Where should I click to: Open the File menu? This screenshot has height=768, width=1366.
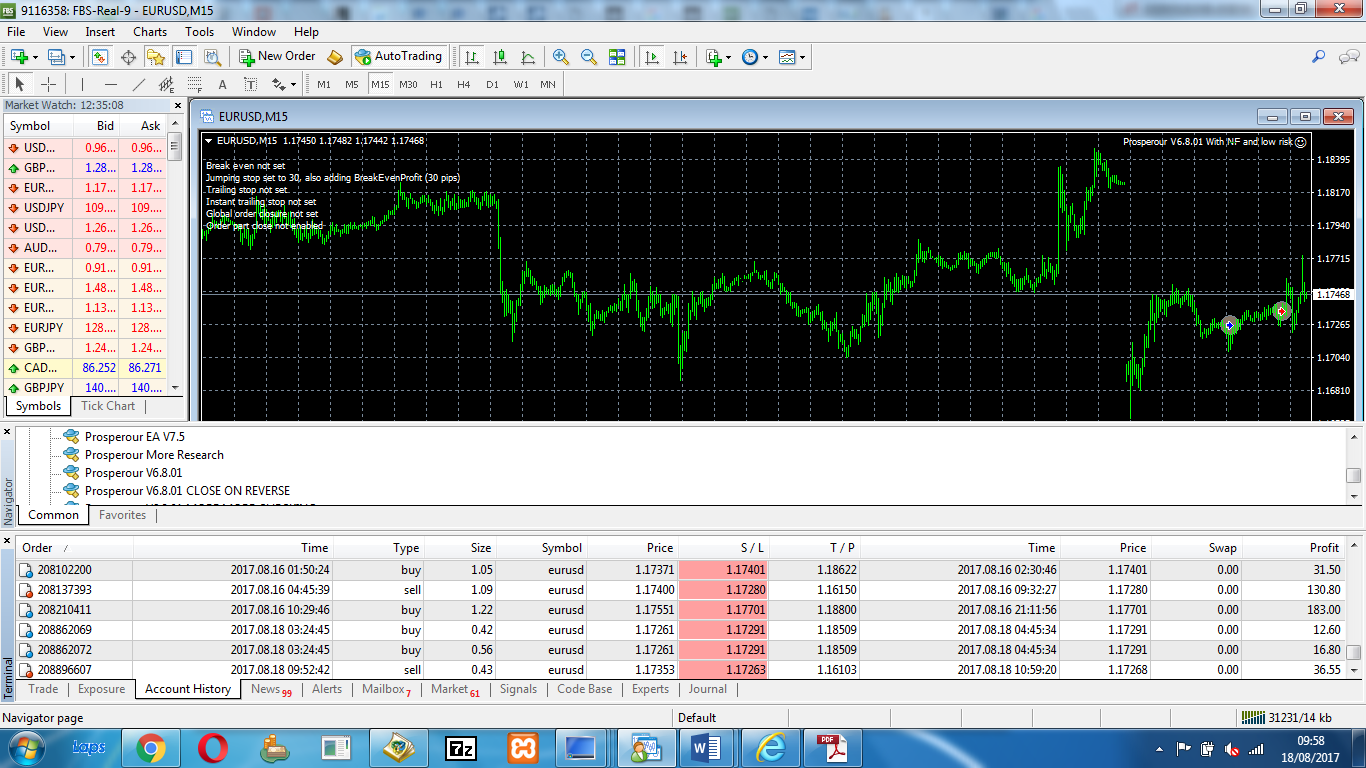[x=16, y=32]
